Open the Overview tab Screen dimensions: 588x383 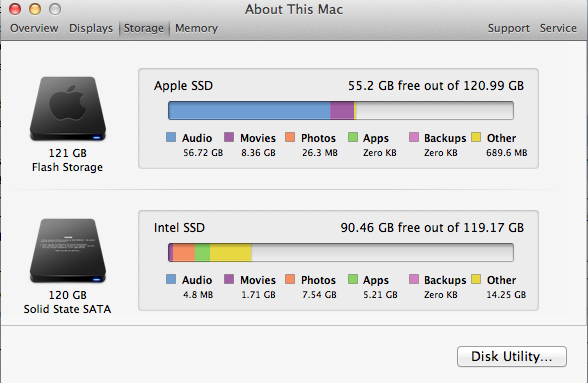tap(34, 28)
